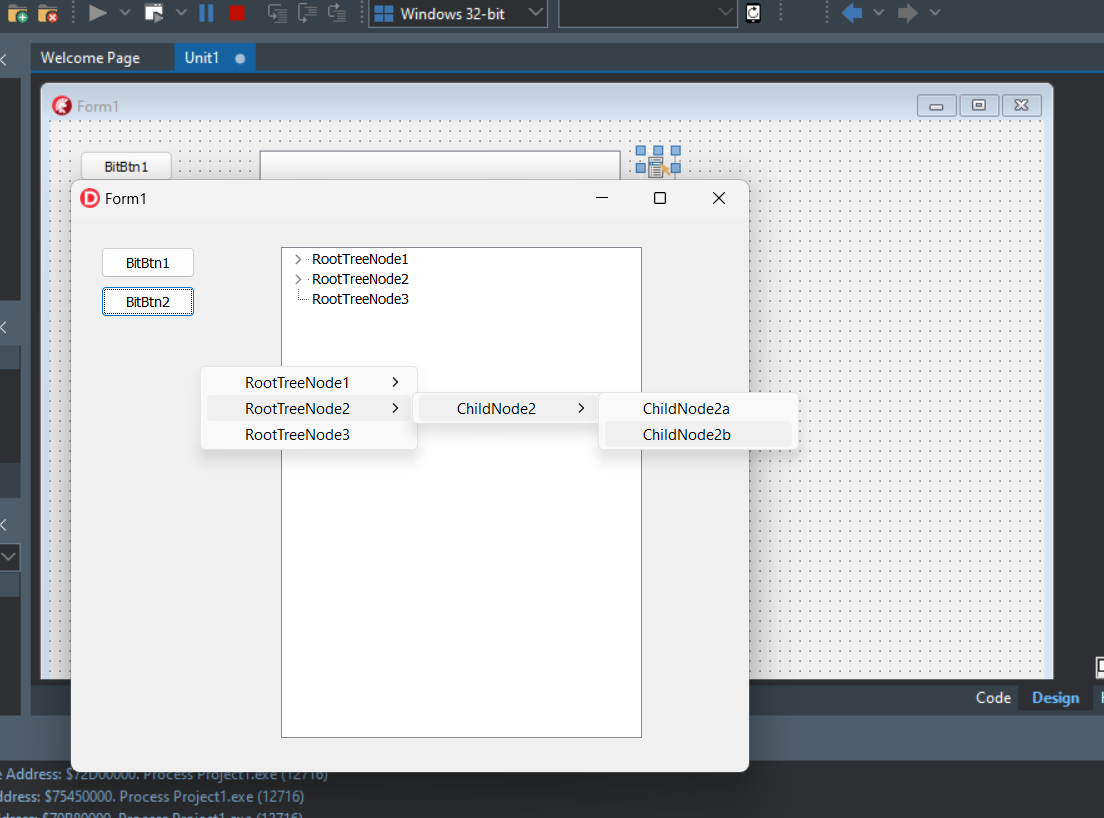Screen dimensions: 1104x818
Task: Expand RootTreeNode2 in the tree view
Action: pyautogui.click(x=298, y=279)
